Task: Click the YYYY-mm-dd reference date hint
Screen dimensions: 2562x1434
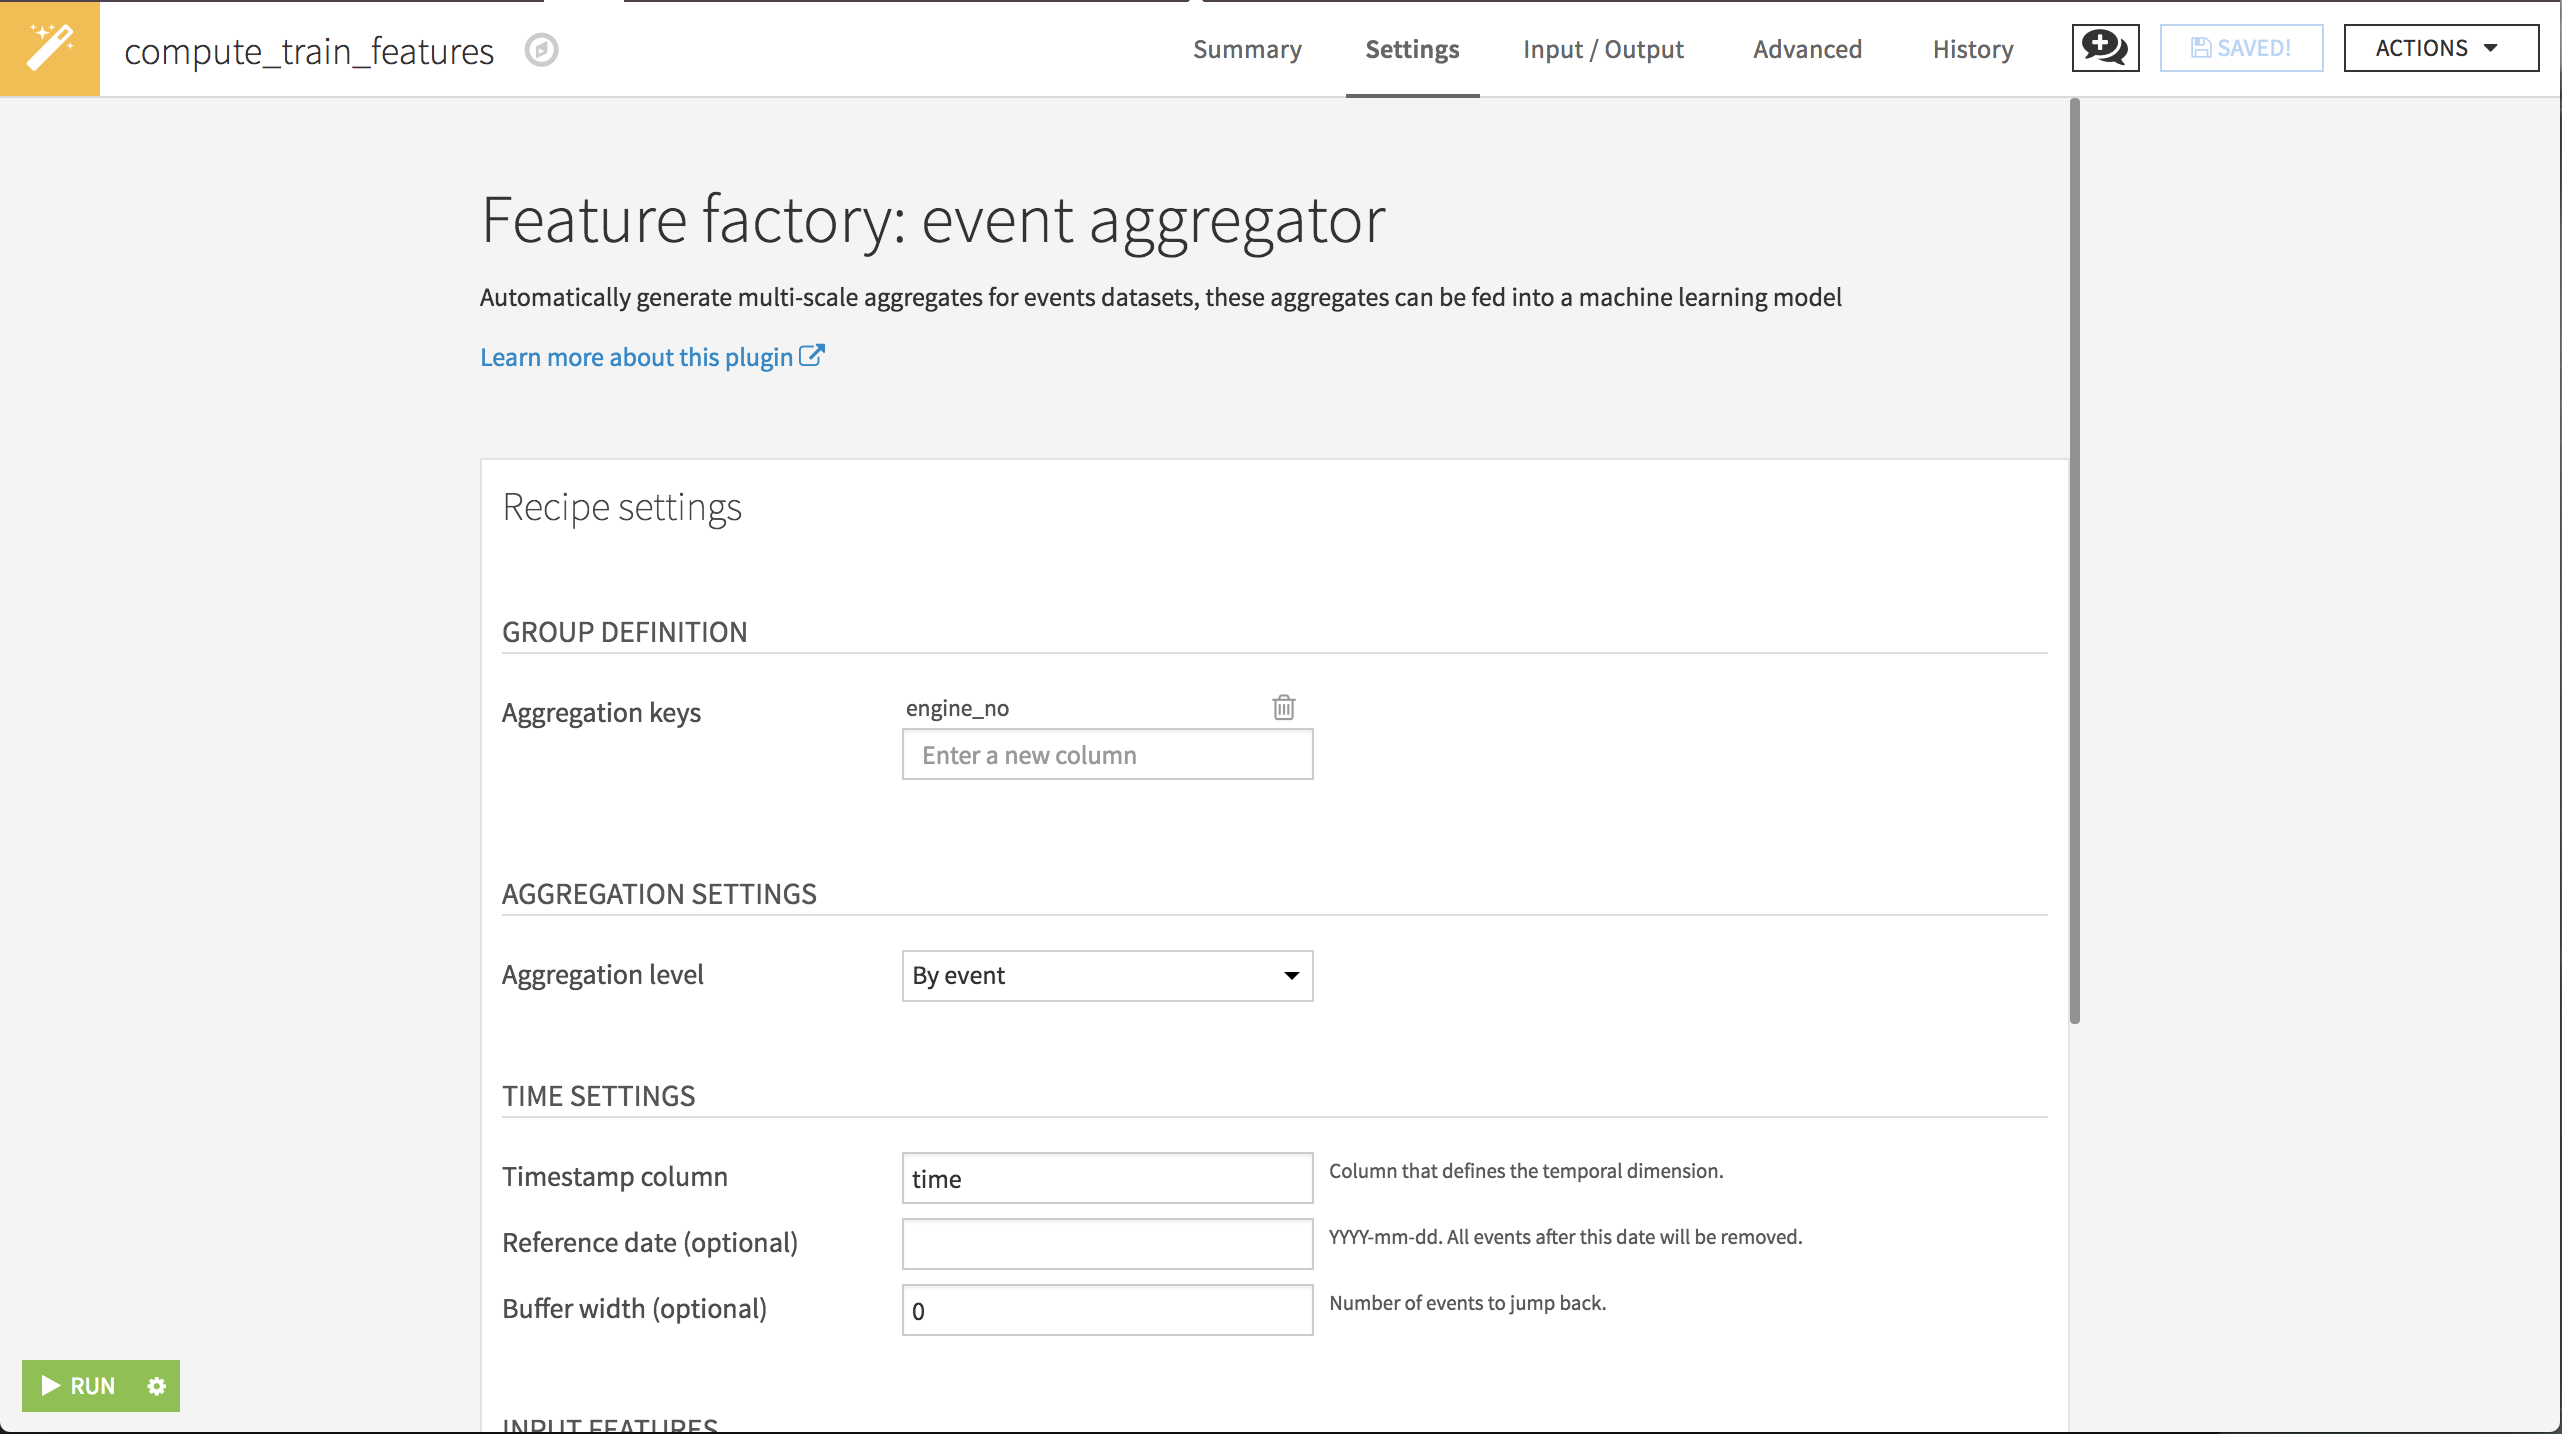Action: (x=1565, y=1237)
